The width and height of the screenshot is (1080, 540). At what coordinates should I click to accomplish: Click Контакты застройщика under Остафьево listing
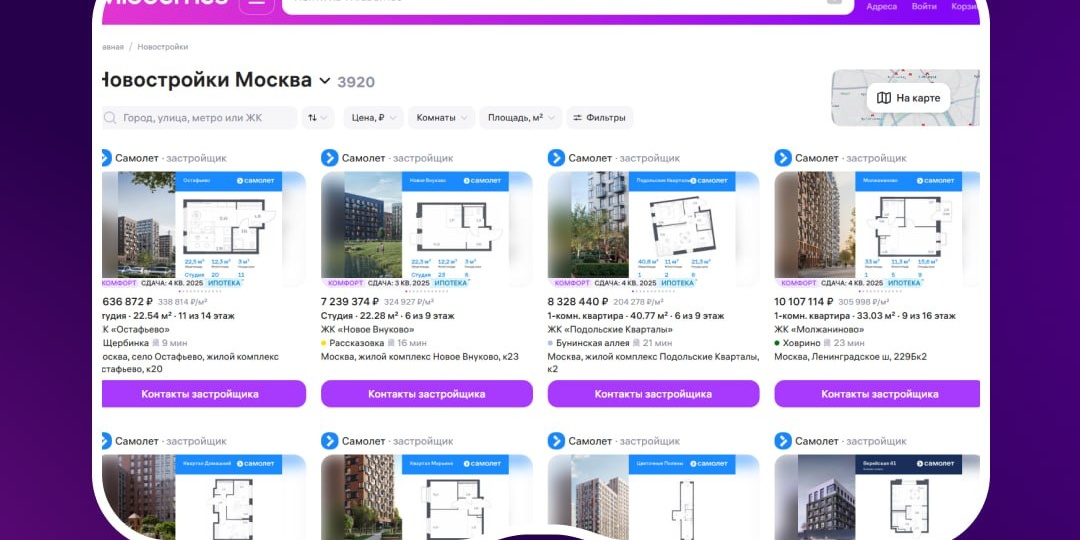pos(204,394)
